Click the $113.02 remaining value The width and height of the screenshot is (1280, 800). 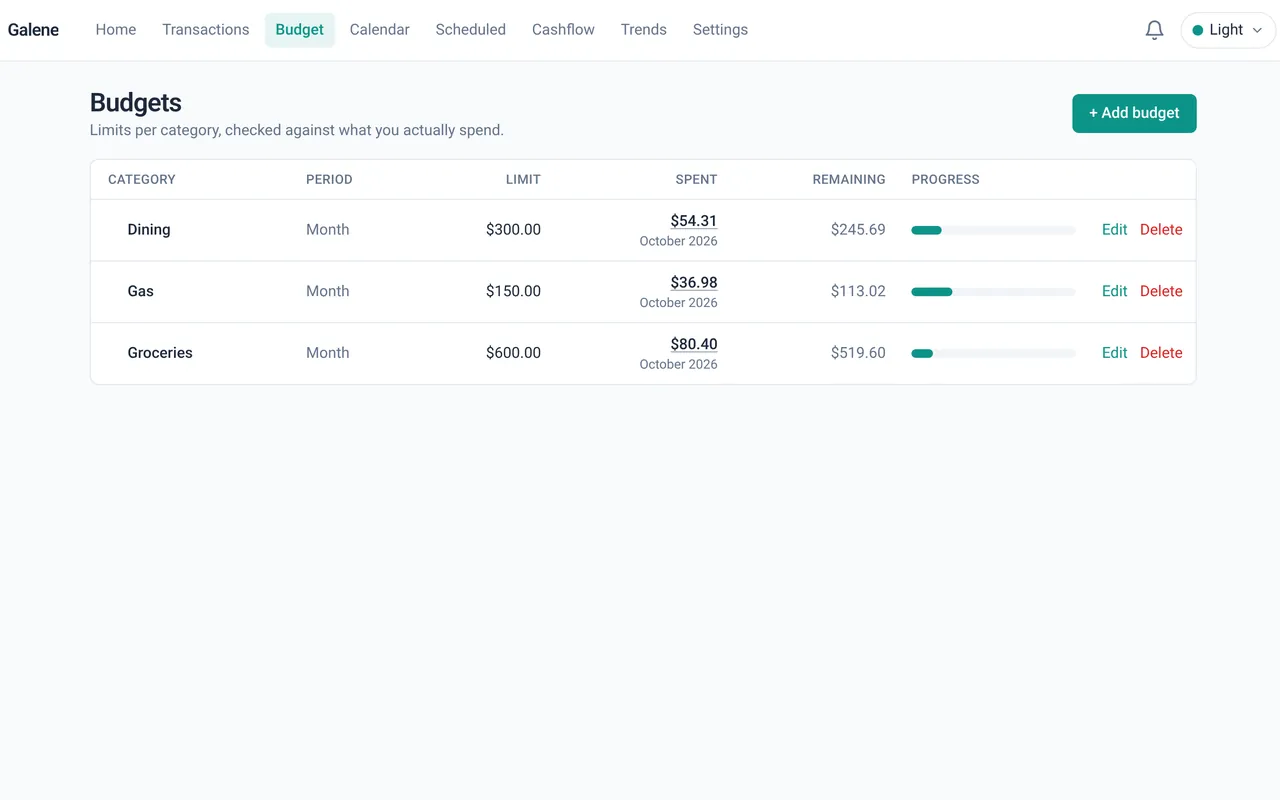858,291
